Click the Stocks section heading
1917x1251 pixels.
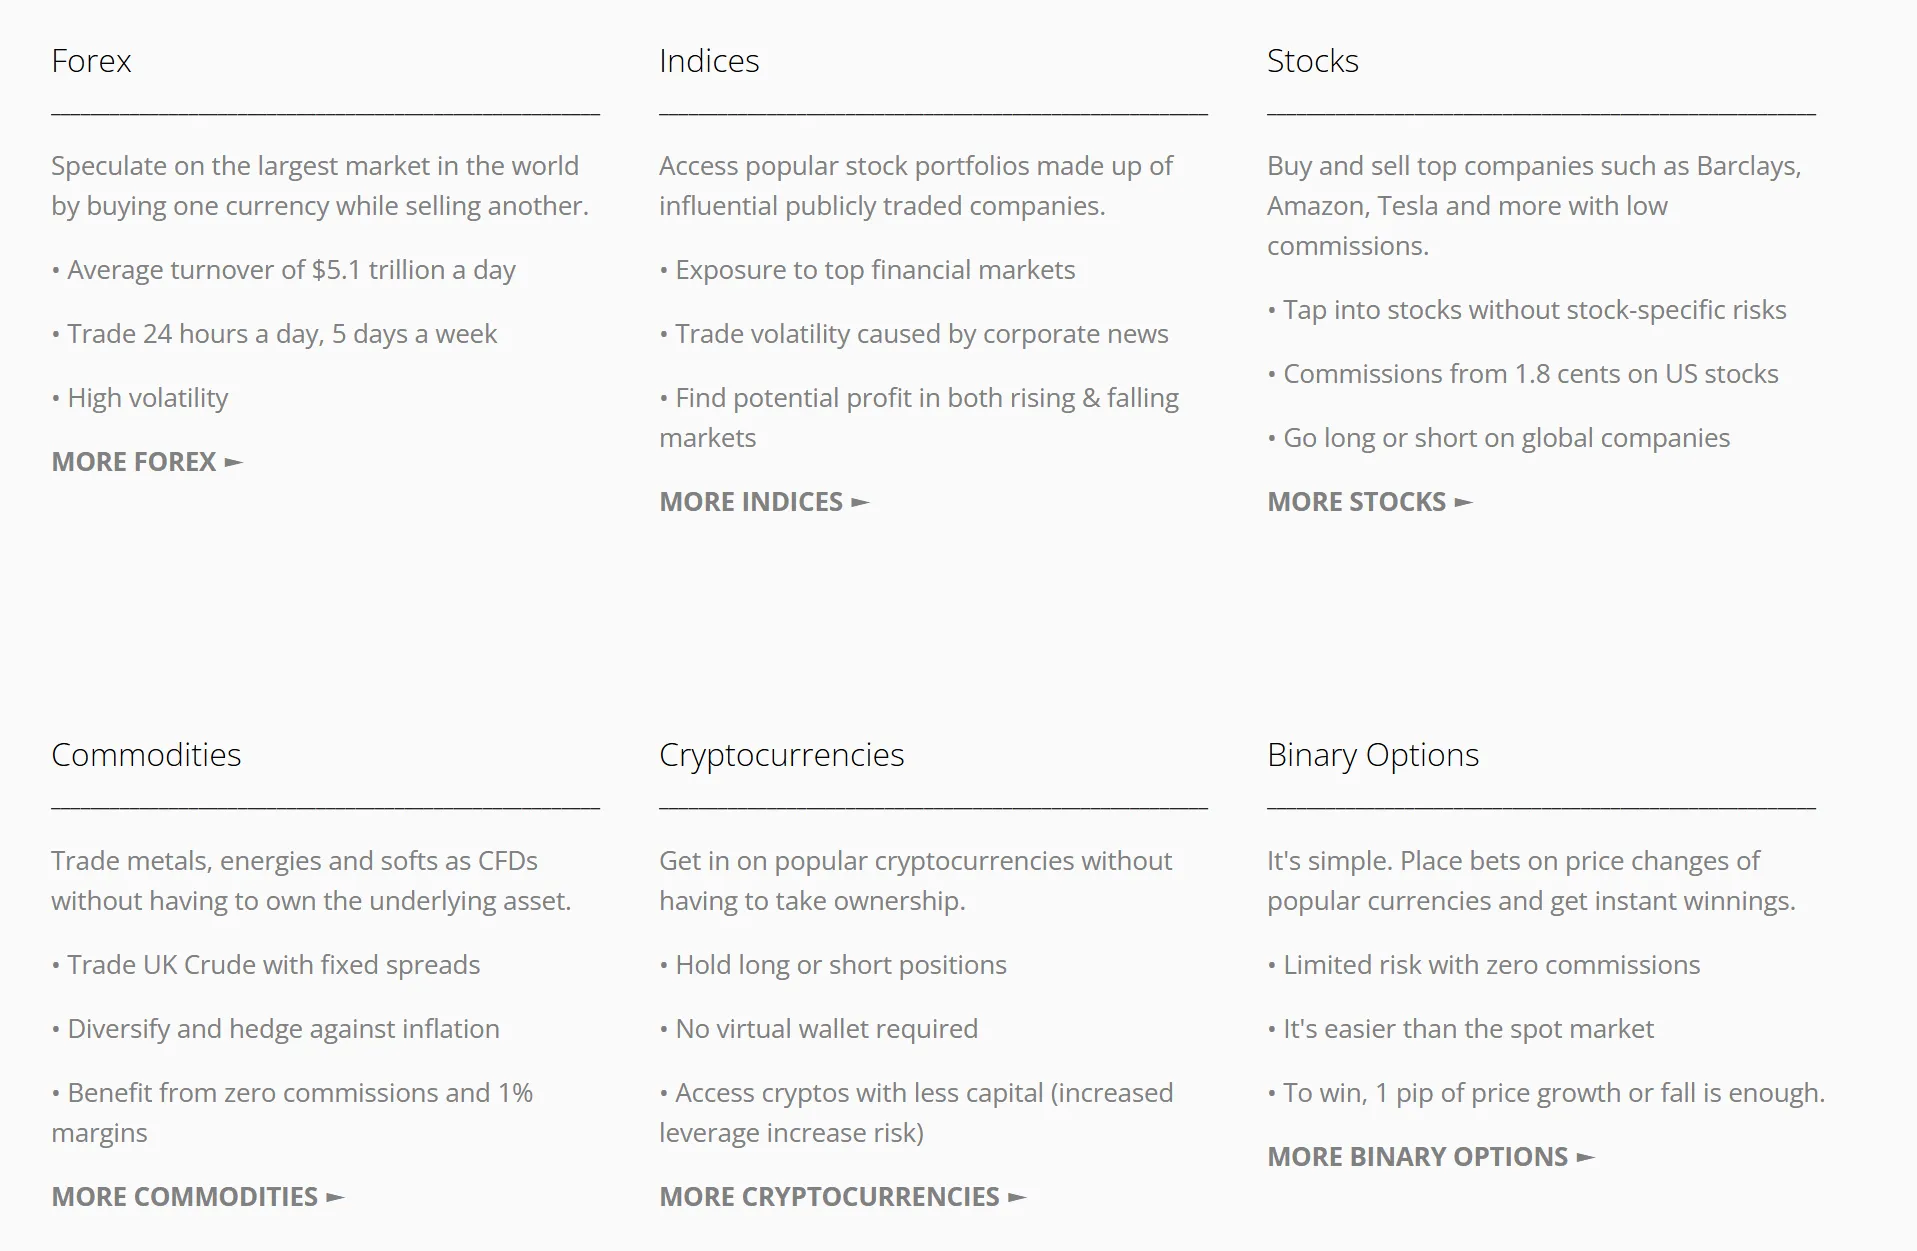coord(1313,61)
